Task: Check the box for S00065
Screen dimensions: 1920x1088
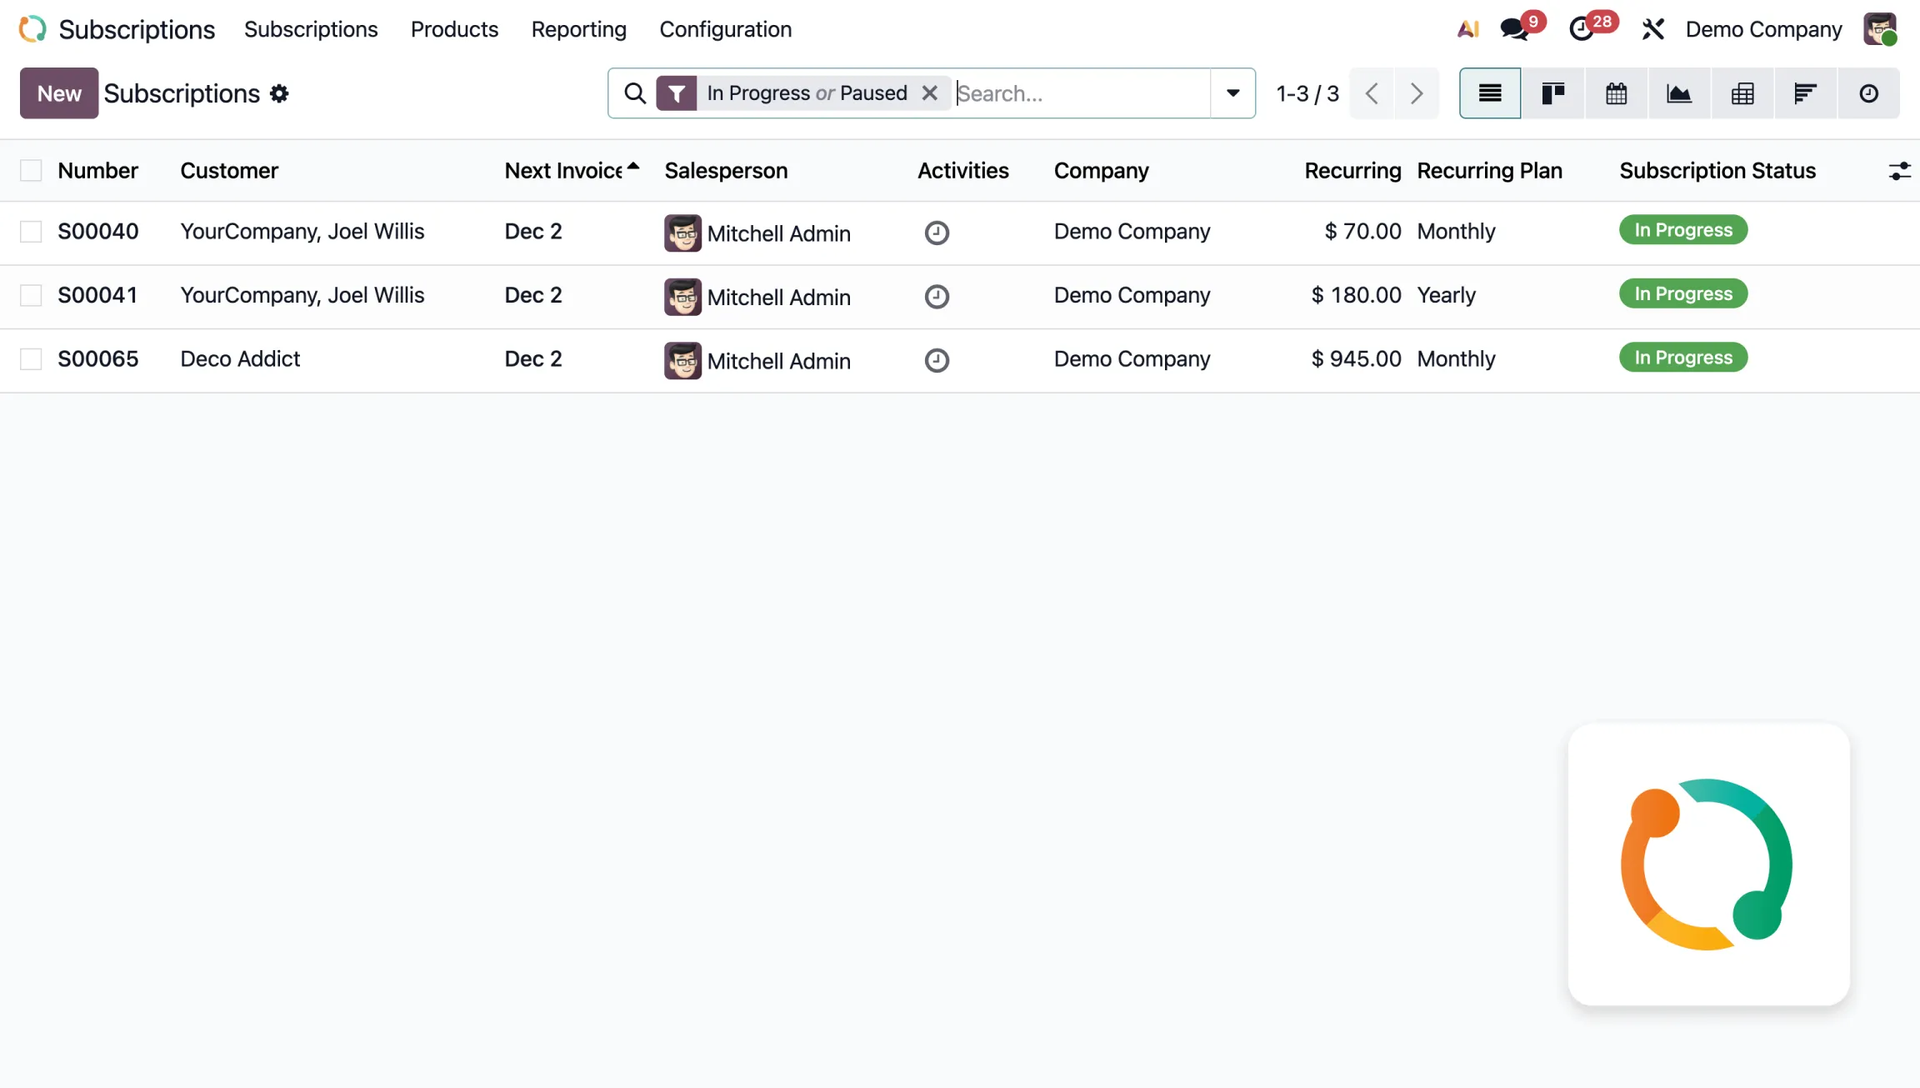Action: [31, 360]
